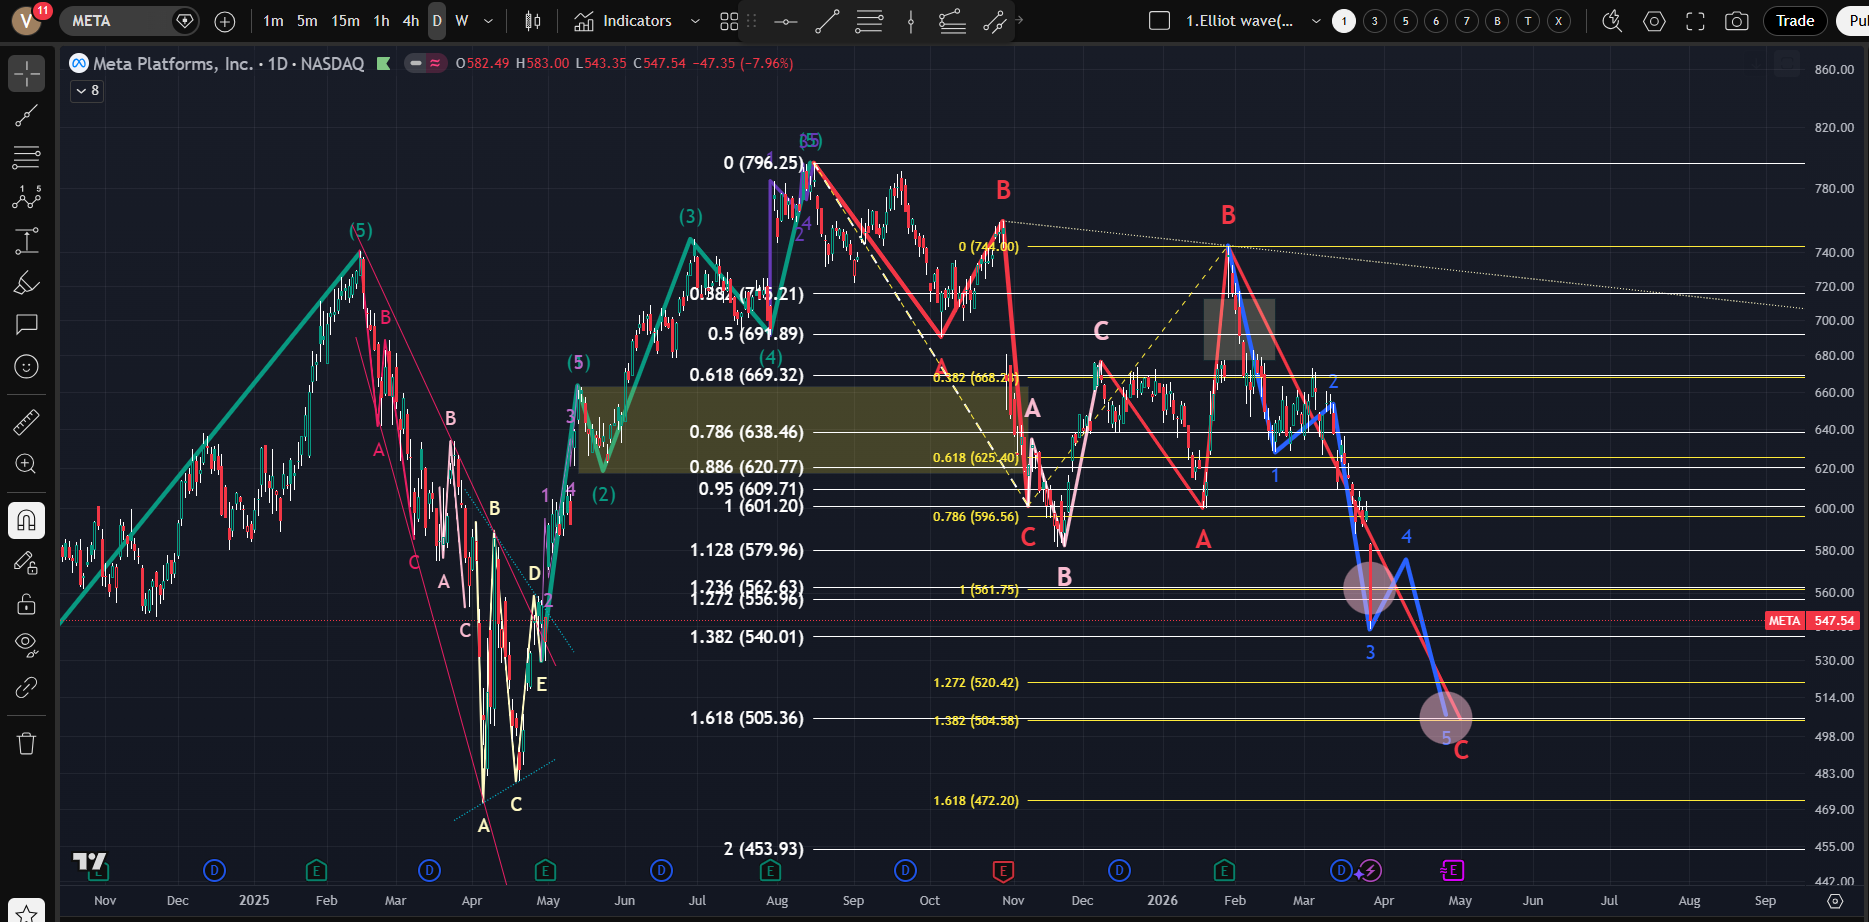The height and width of the screenshot is (922, 1869).
Task: Select the Fibonacci retracement tool in left sidebar
Action: click(x=26, y=157)
